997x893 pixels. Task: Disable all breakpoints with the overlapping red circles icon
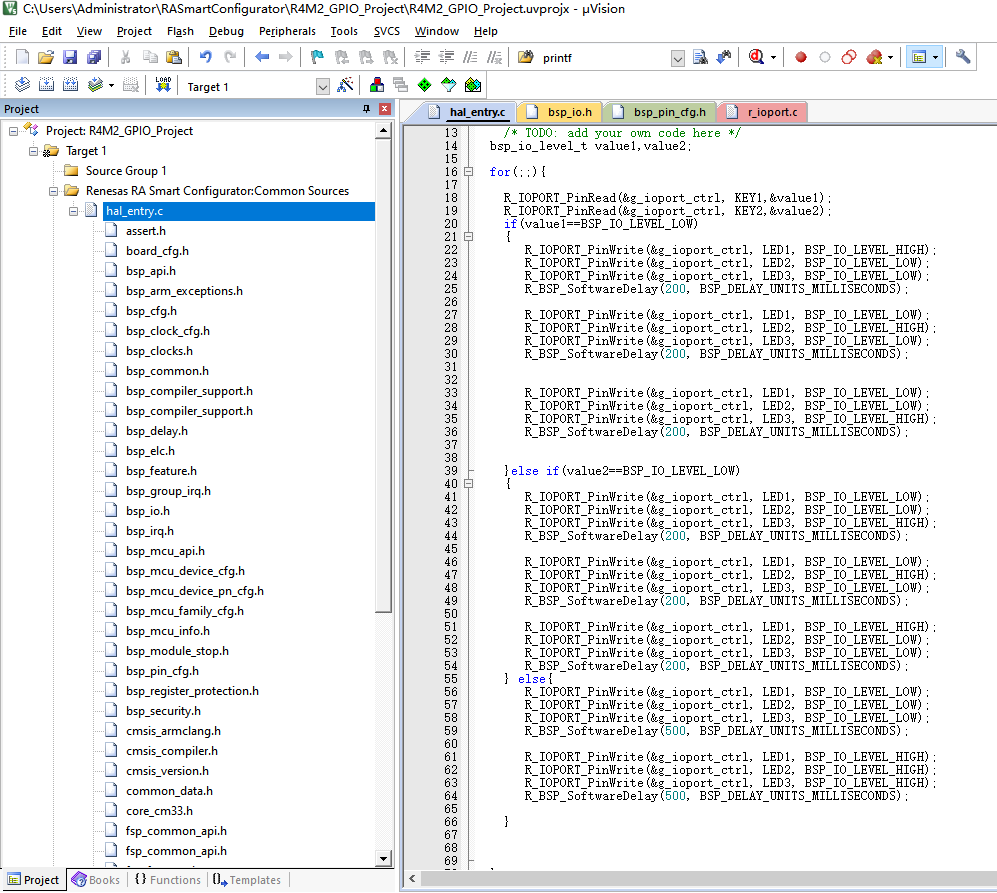[x=849, y=57]
